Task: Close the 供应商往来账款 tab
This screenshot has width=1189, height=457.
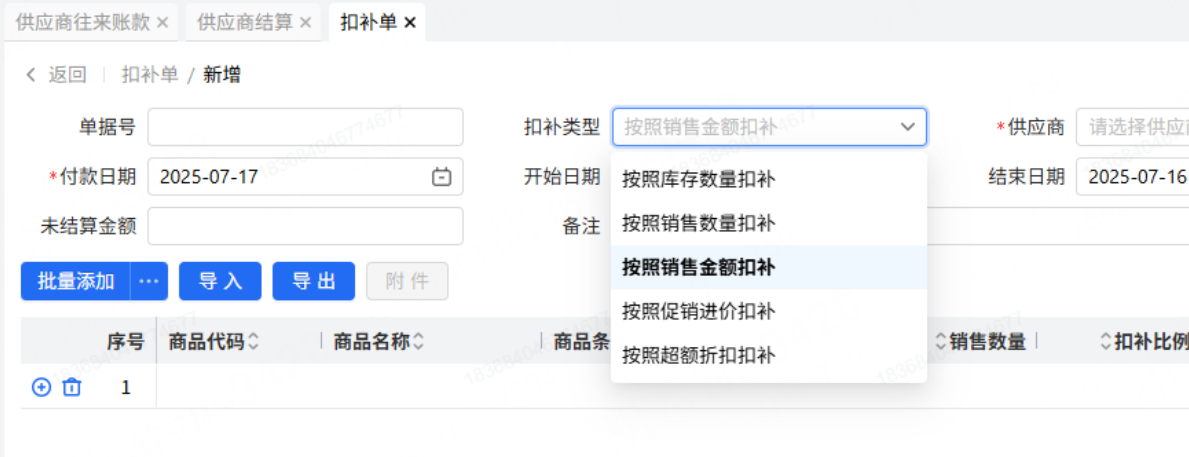Action: point(162,23)
